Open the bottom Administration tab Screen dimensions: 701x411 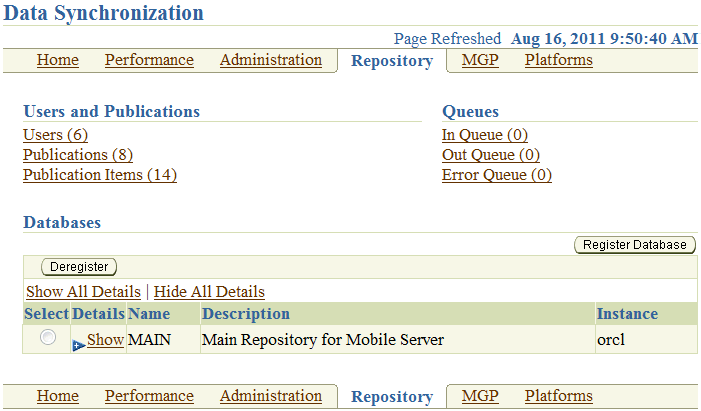click(271, 396)
